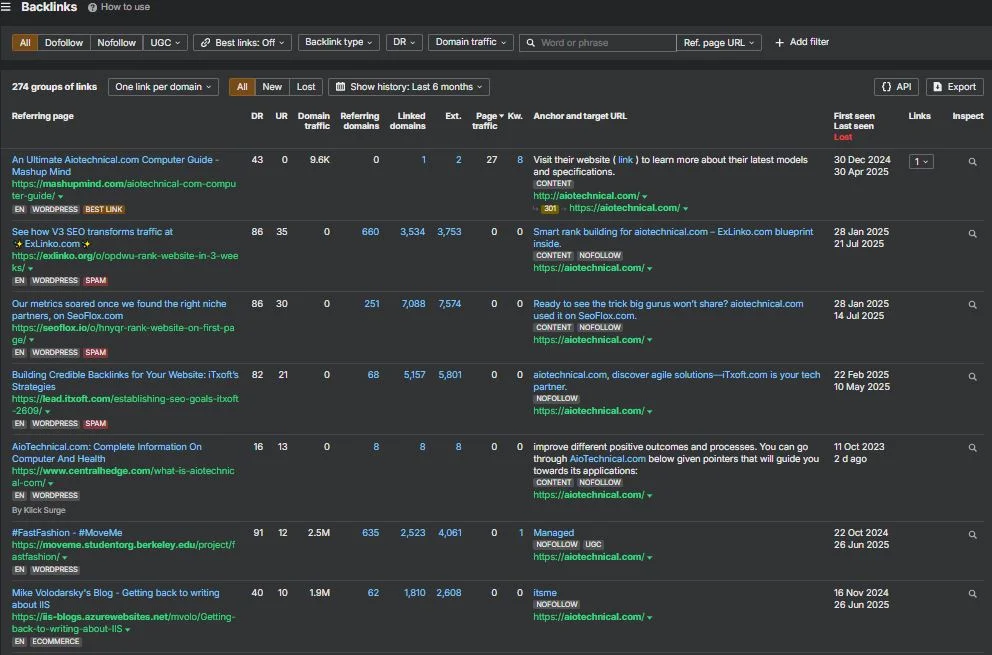The height and width of the screenshot is (655, 992).
Task: Open the #FastFashion - #MoveMe page link
Action: click(67, 533)
